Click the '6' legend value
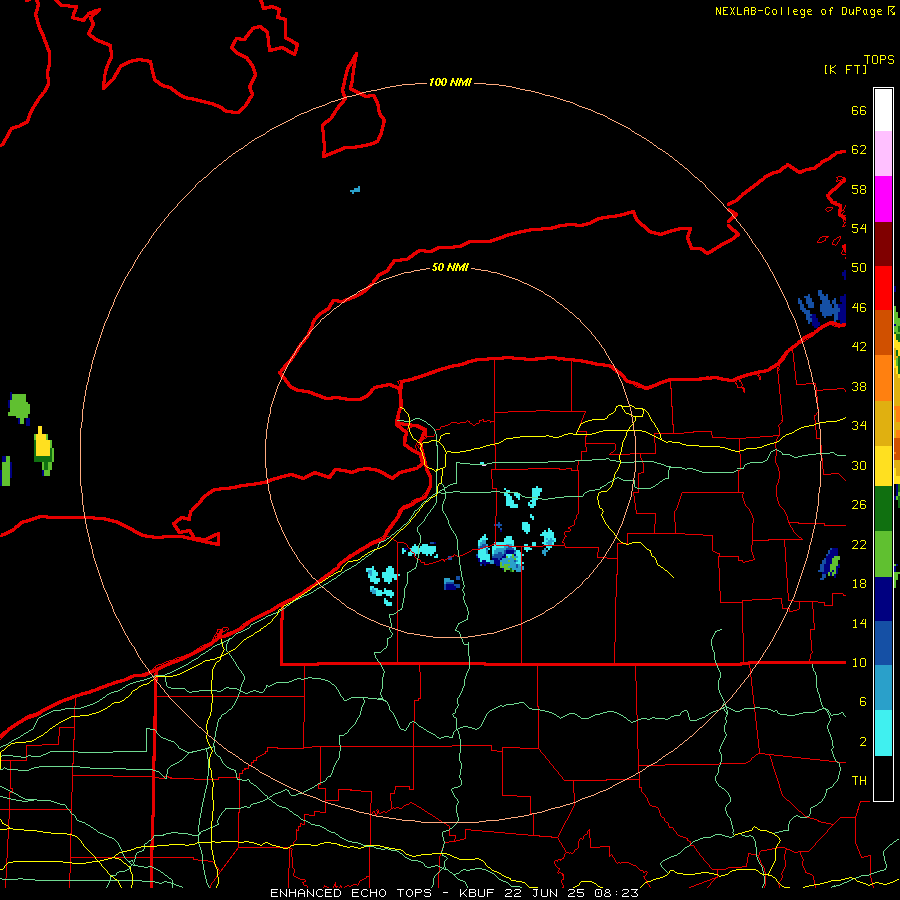 tap(862, 701)
